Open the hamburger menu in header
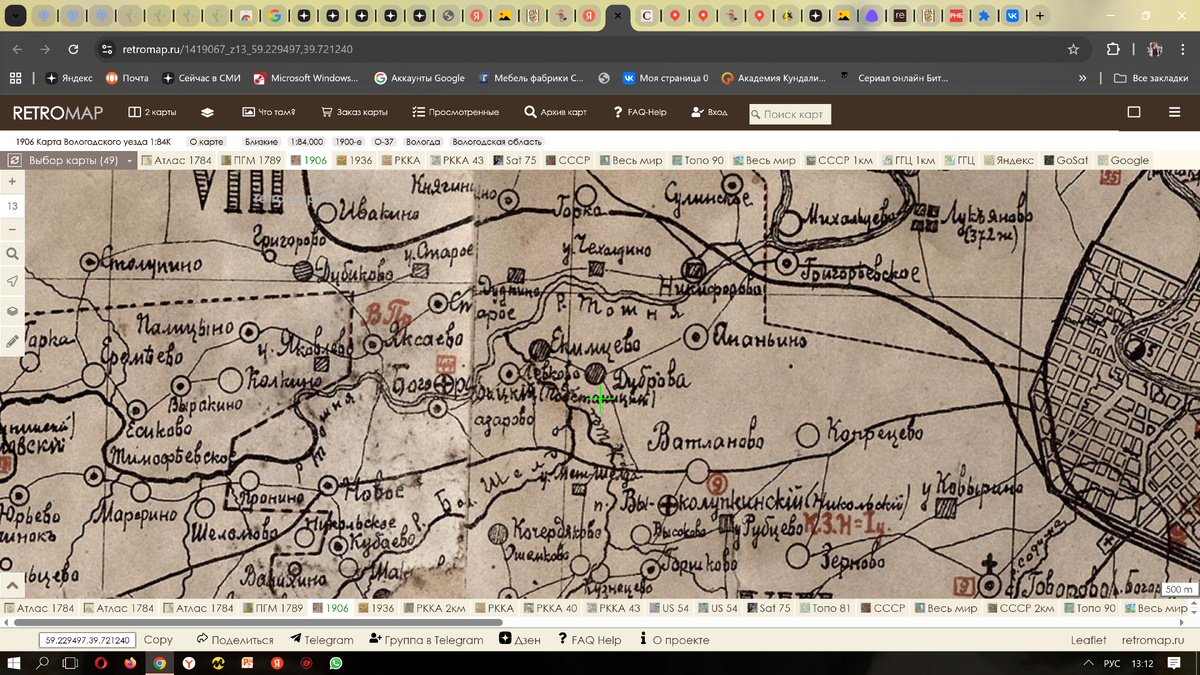This screenshot has height=675, width=1200. pyautogui.click(x=1174, y=113)
